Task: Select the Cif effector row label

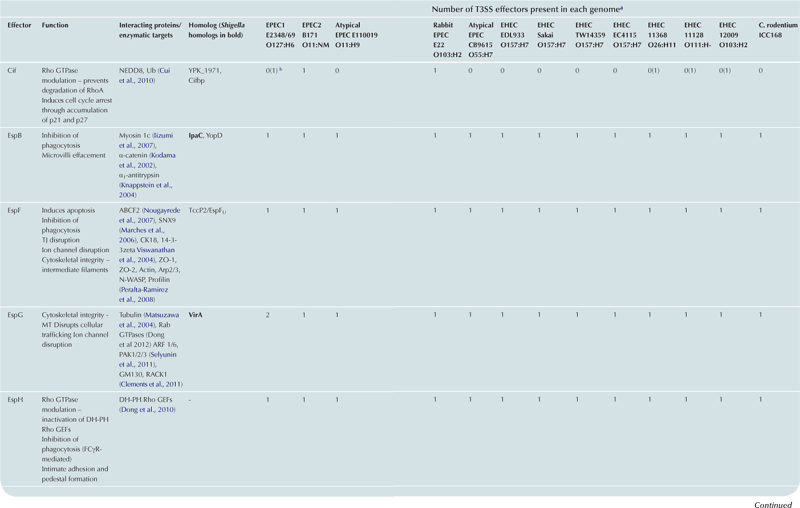Action: tap(11, 71)
